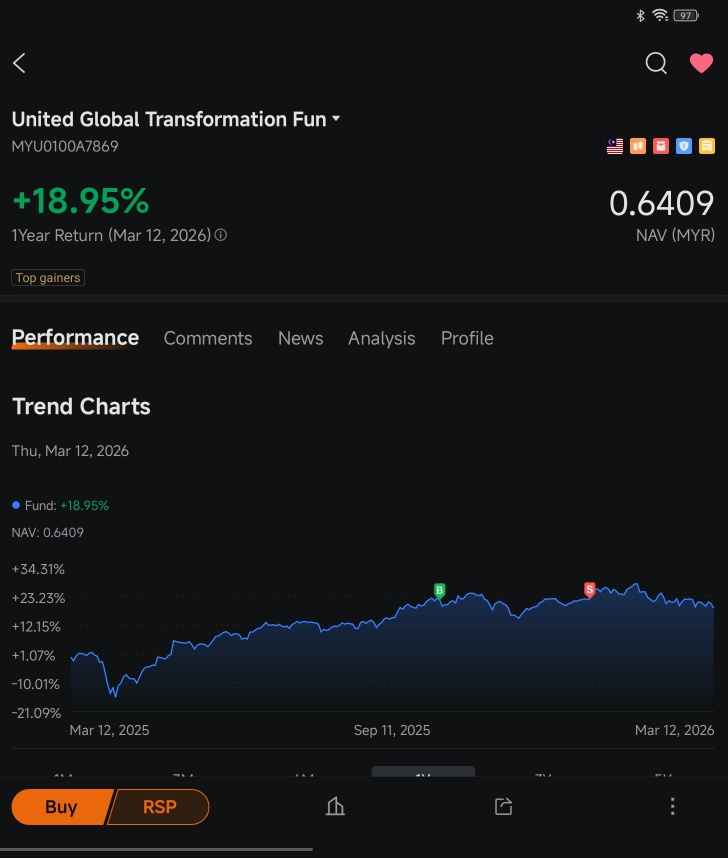The height and width of the screenshot is (858, 728).
Task: Open the search magnifier icon
Action: 656,63
